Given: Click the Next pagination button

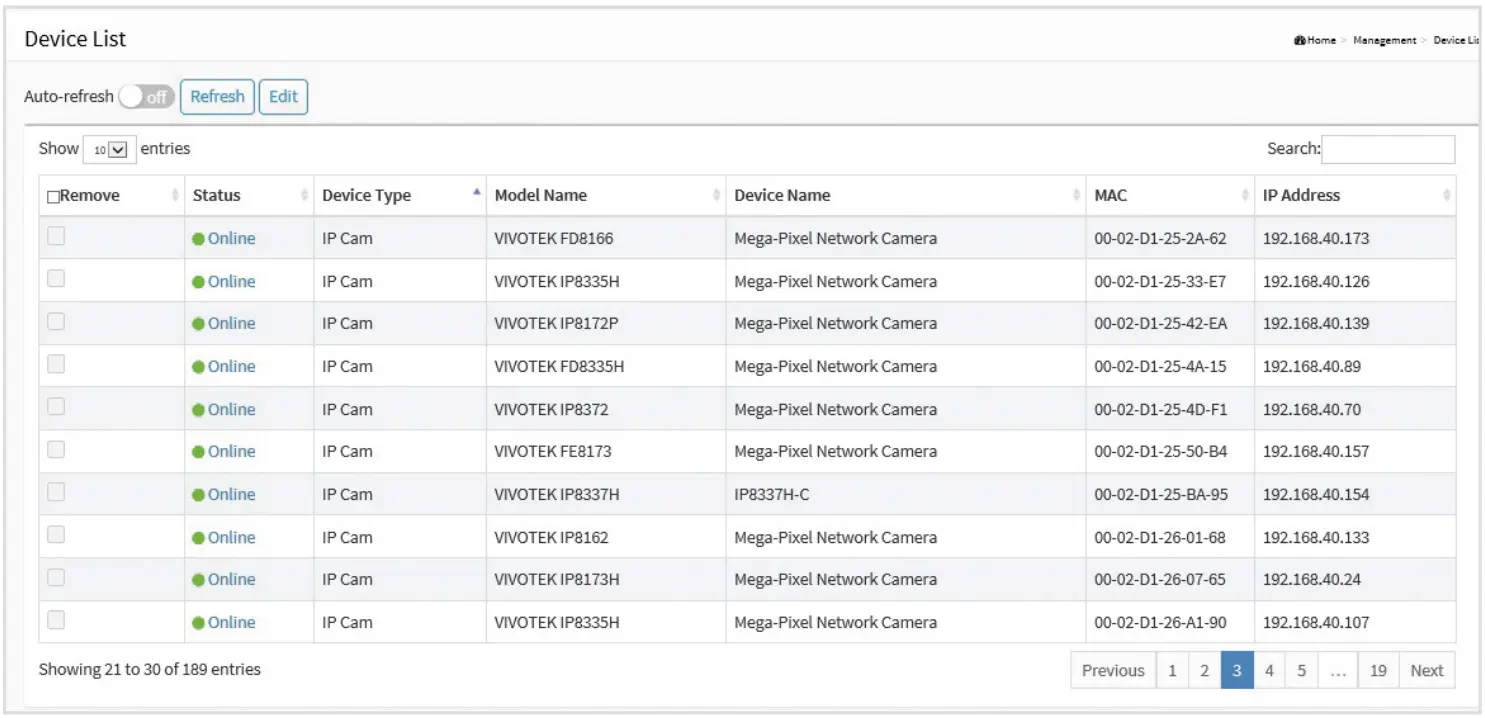Looking at the screenshot, I should [1426, 671].
